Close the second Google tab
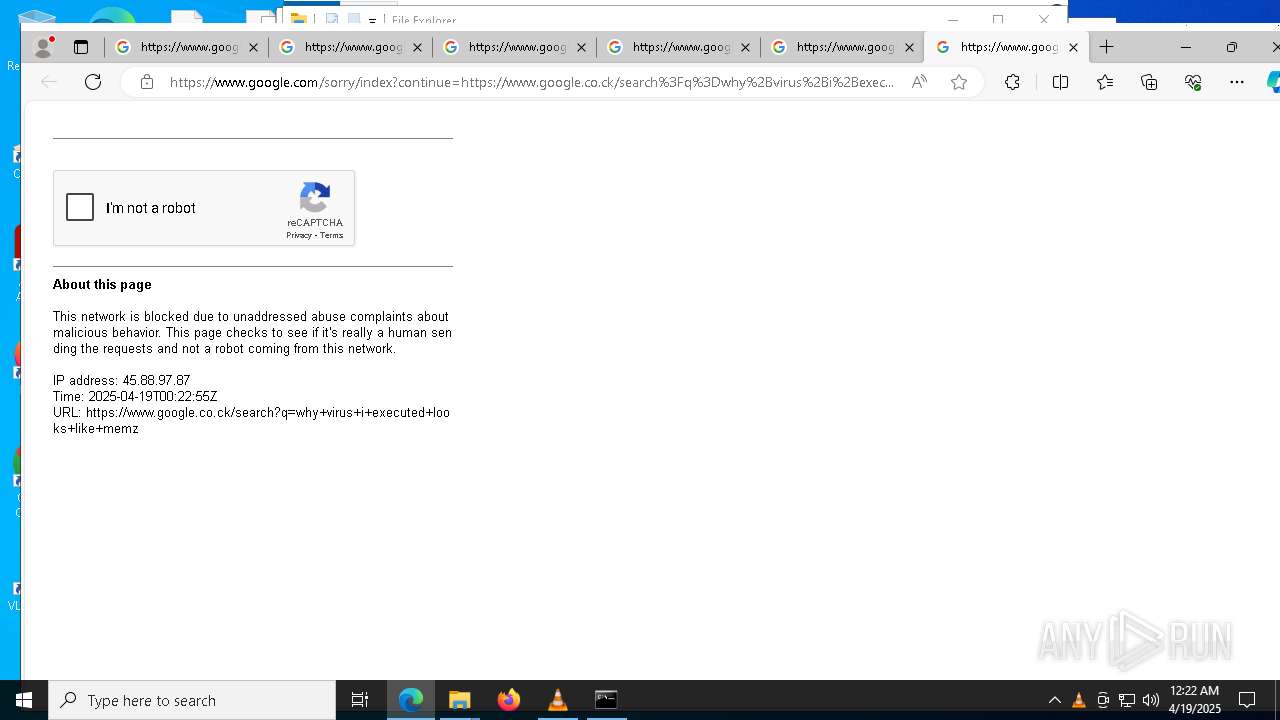Viewport: 1280px width, 720px height. pyautogui.click(x=417, y=47)
